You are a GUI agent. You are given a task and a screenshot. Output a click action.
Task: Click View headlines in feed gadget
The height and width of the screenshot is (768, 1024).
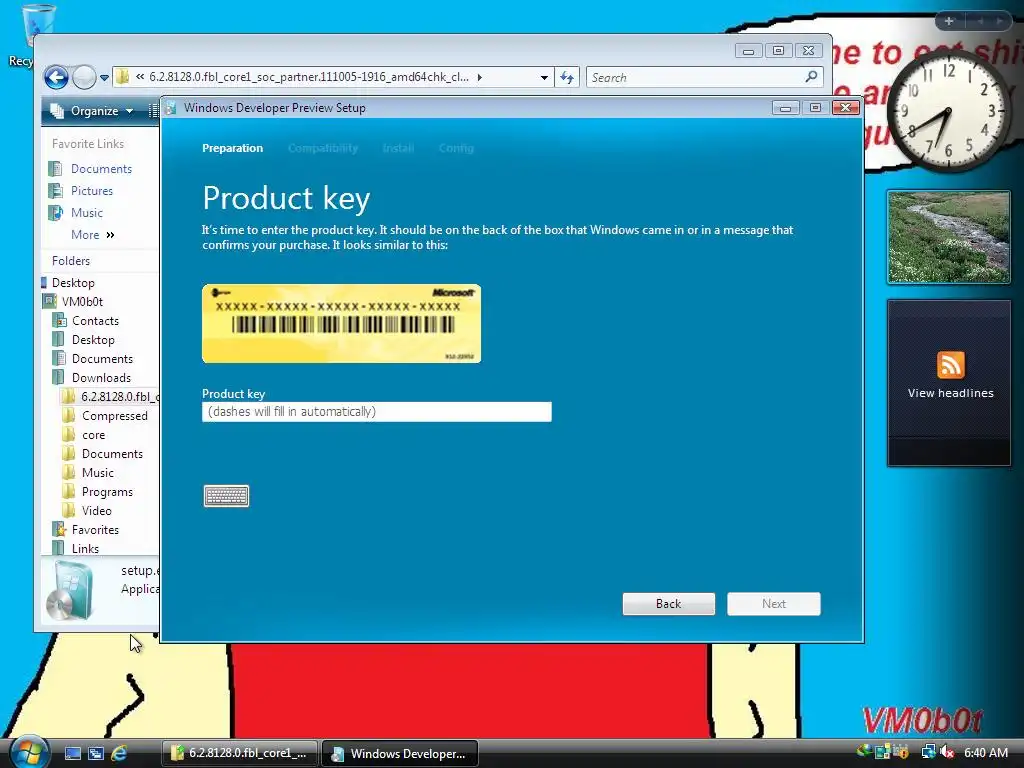pos(950,393)
